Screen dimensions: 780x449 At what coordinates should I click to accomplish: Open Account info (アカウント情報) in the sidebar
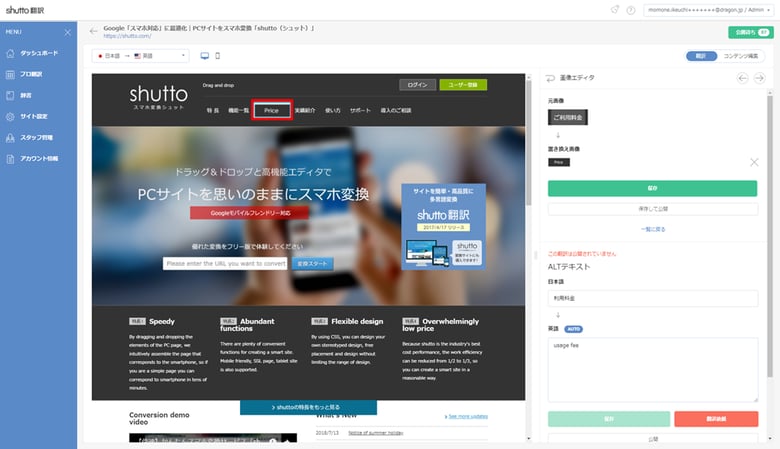[38, 159]
